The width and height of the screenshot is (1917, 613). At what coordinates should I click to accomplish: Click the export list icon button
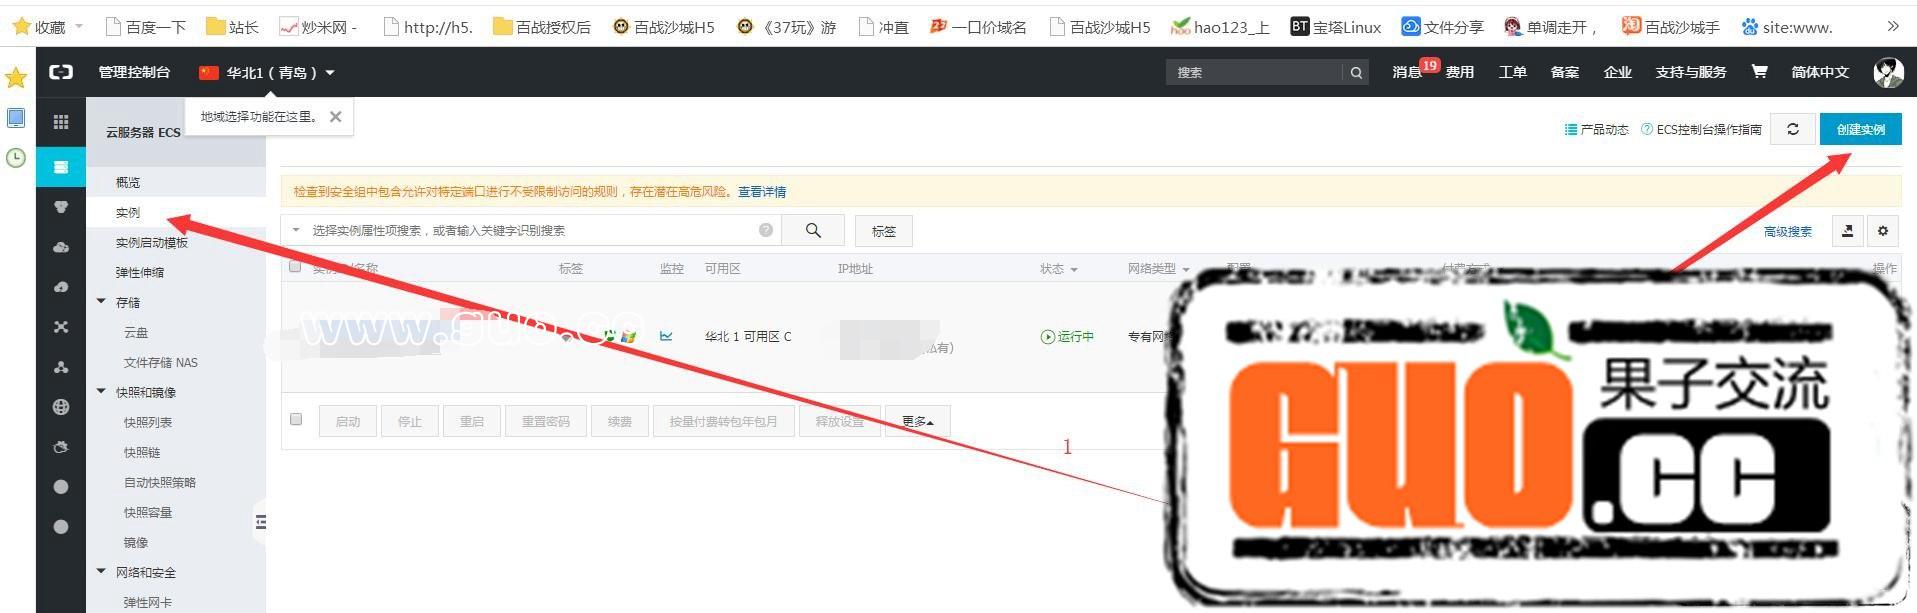tap(1847, 231)
